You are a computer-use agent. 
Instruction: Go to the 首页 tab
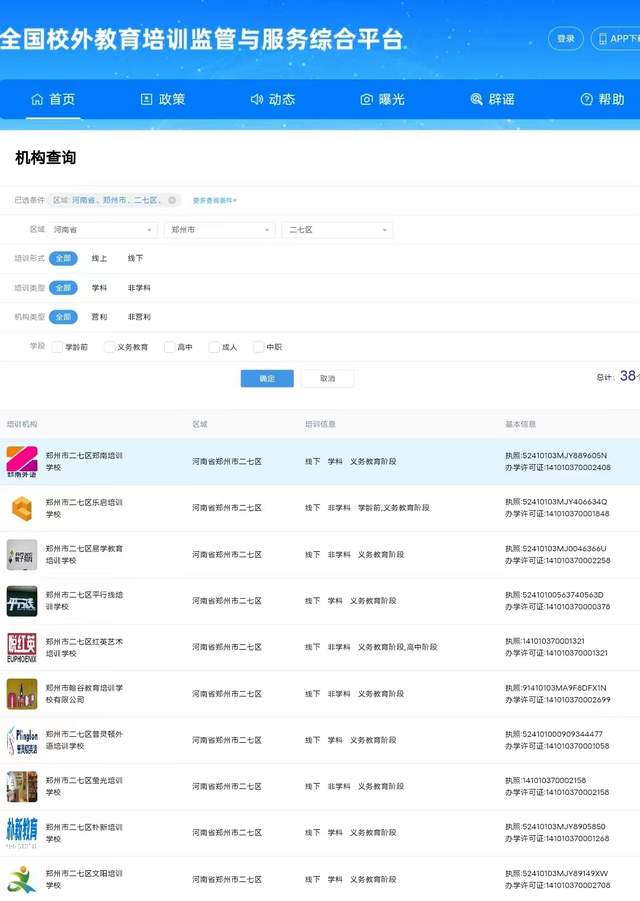pos(53,99)
